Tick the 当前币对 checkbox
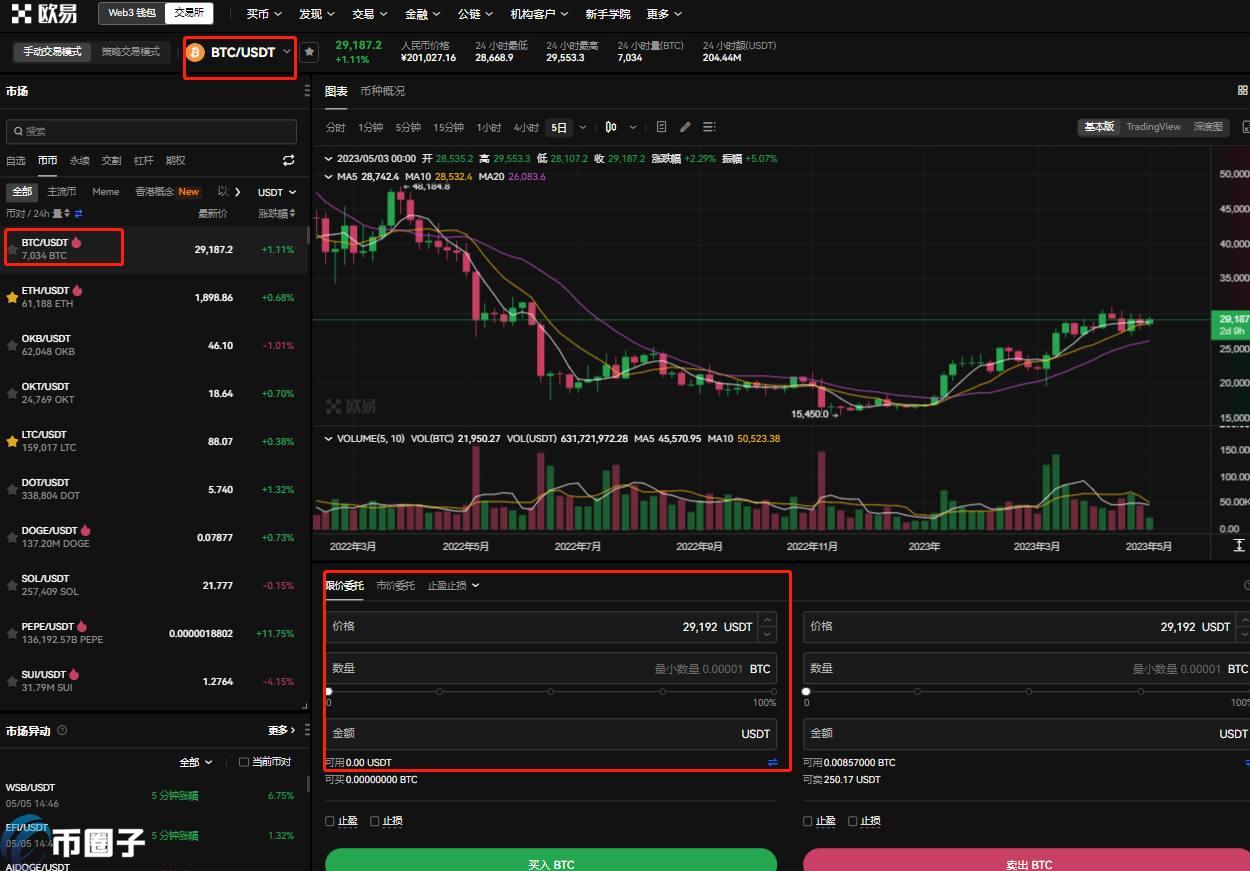This screenshot has height=871, width=1250. coord(244,762)
